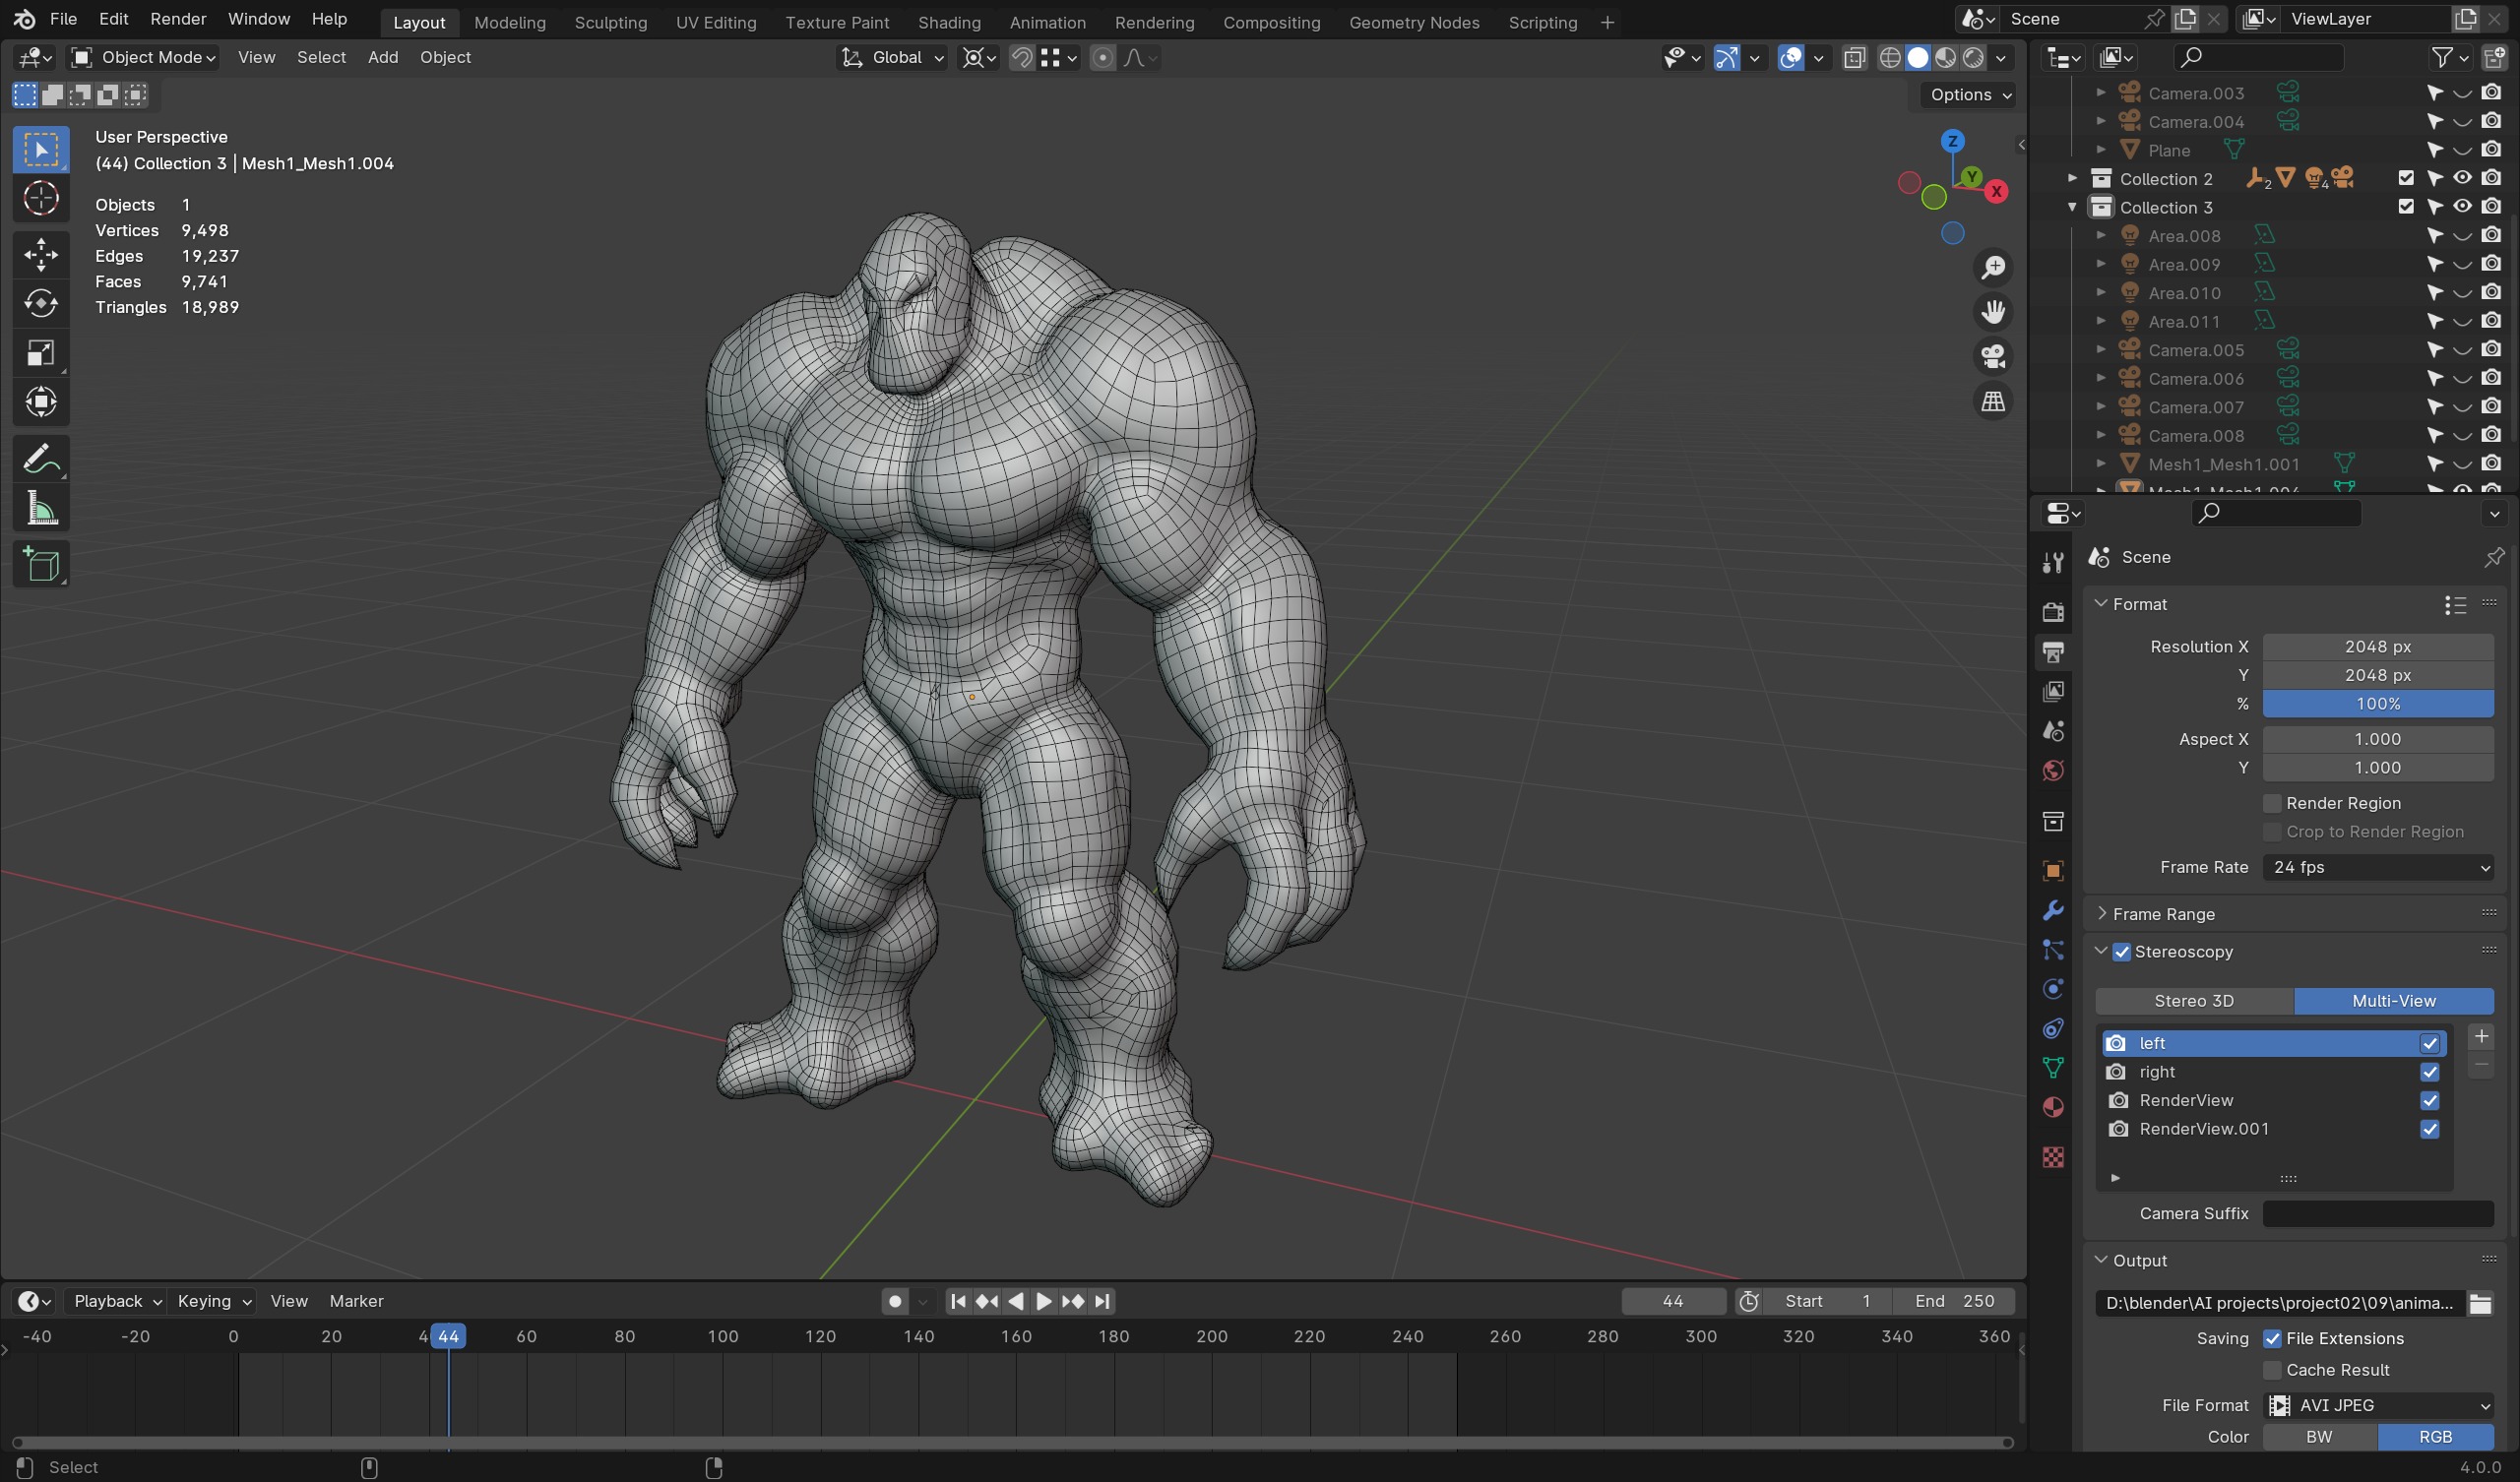Viewport: 2520px width, 1482px height.
Task: Open the viewport Options dropdown
Action: (x=1967, y=95)
